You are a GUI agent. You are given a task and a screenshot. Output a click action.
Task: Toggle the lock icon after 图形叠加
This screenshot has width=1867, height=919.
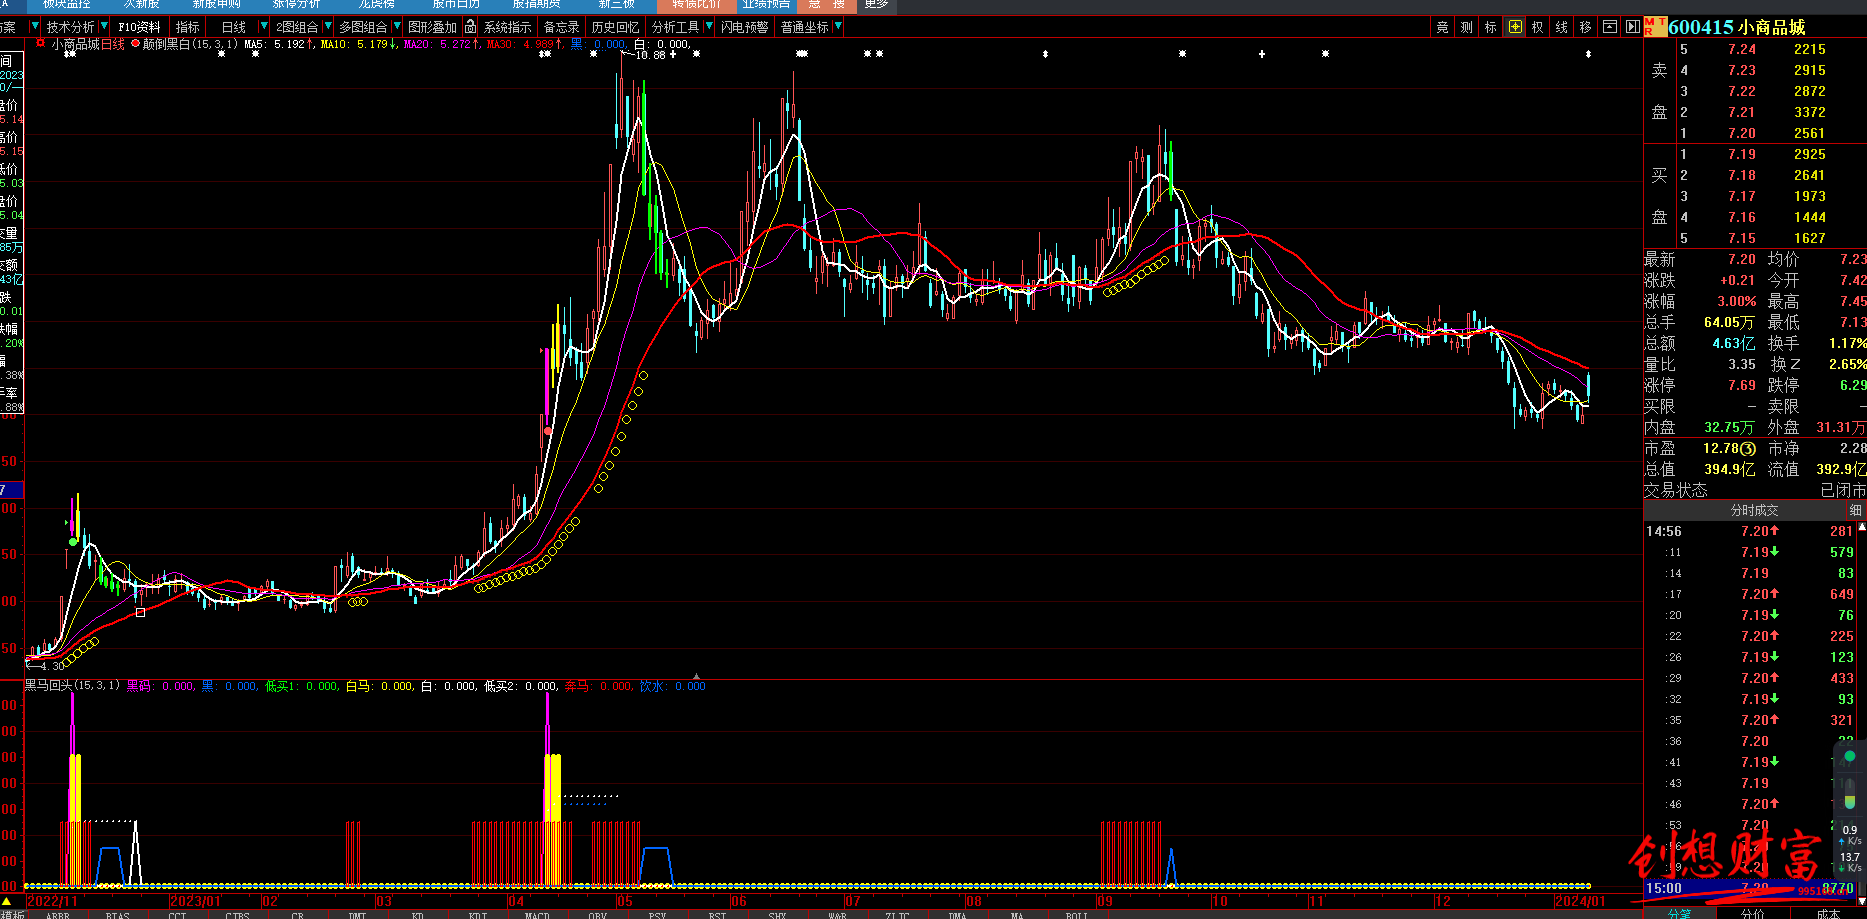(470, 27)
